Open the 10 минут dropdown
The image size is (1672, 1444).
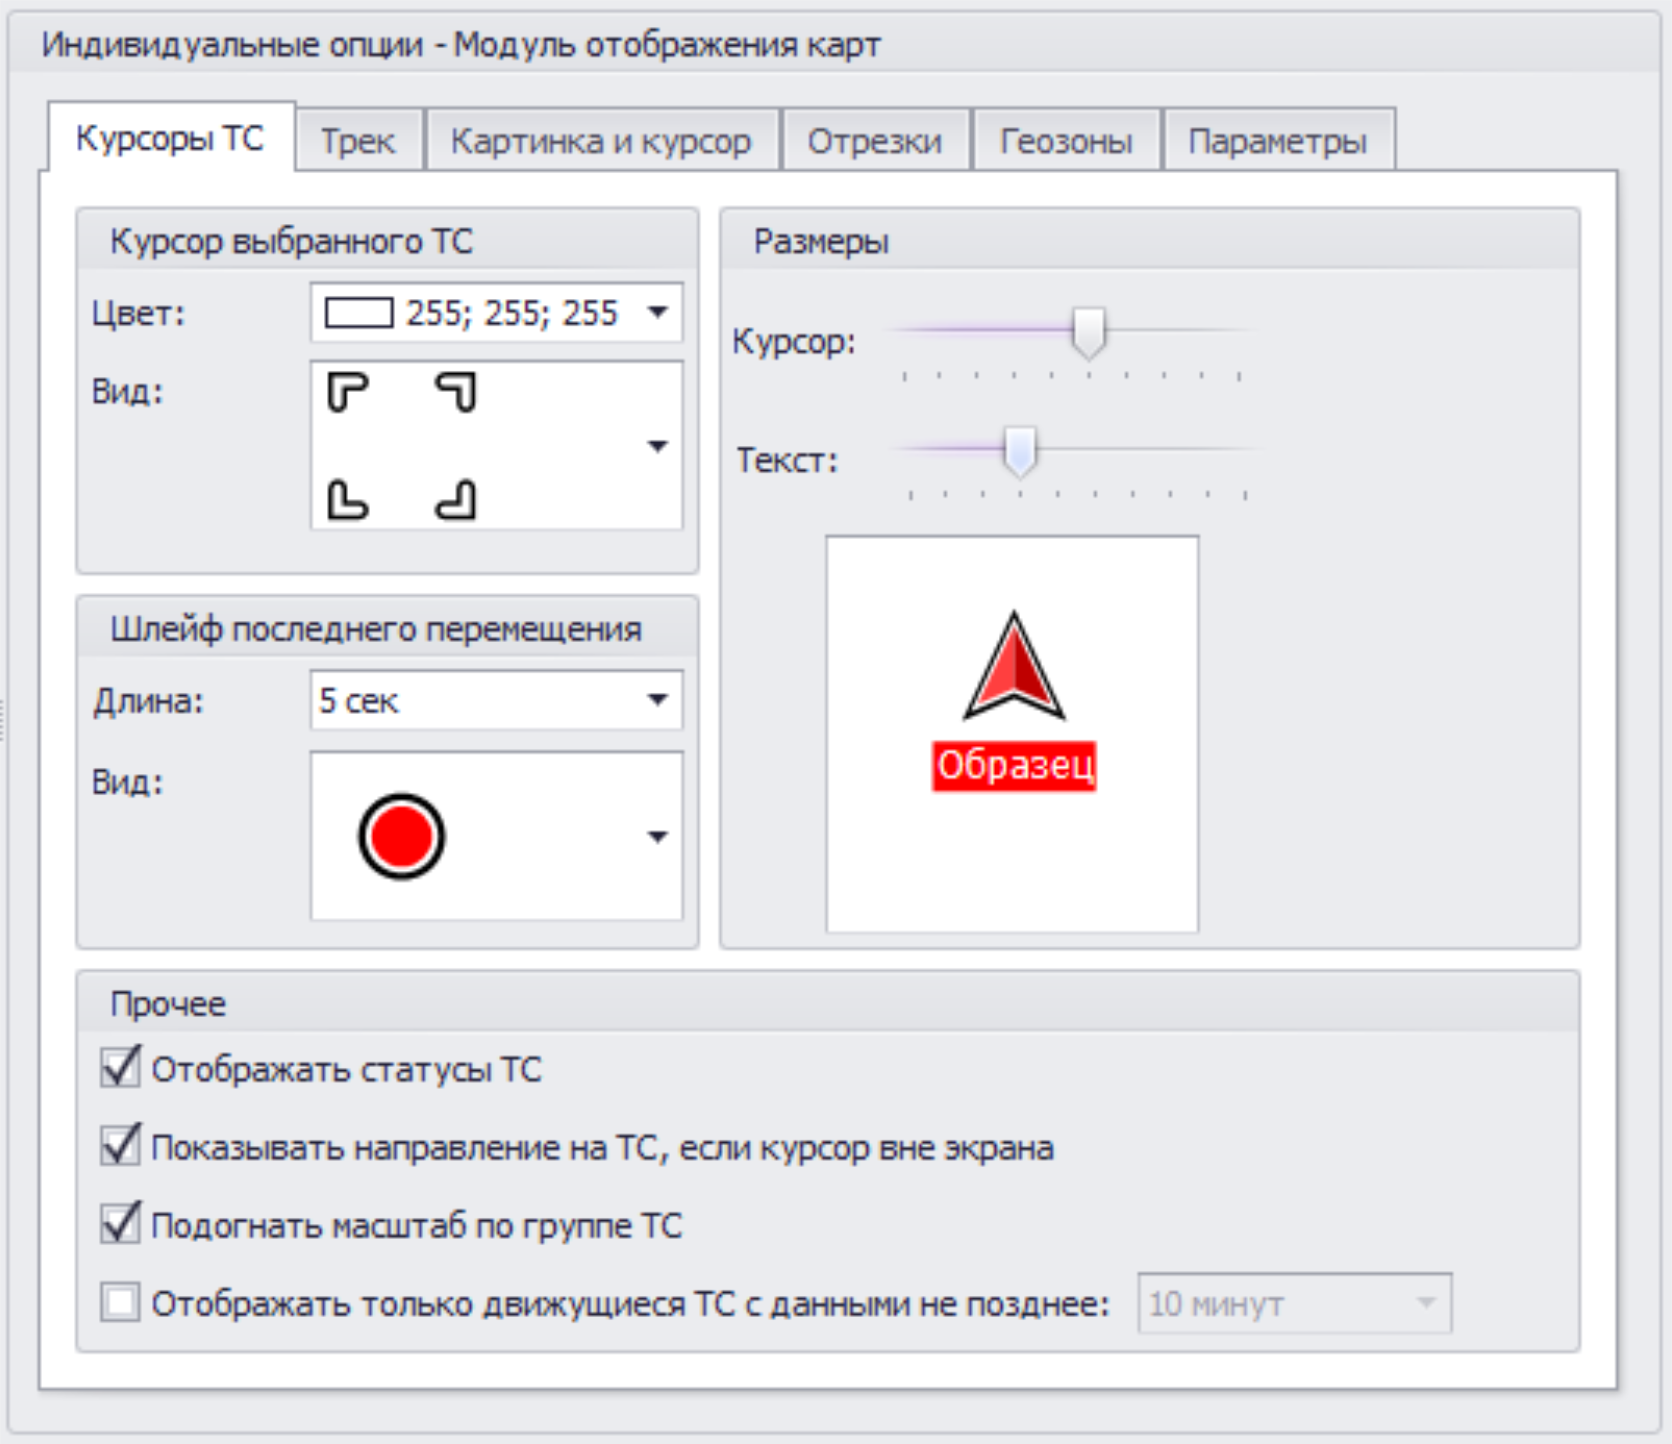pyautogui.click(x=1295, y=1304)
